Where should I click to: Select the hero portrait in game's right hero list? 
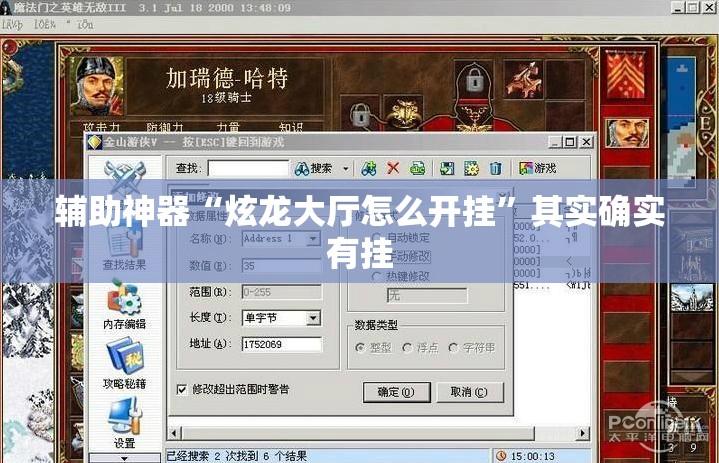[626, 133]
